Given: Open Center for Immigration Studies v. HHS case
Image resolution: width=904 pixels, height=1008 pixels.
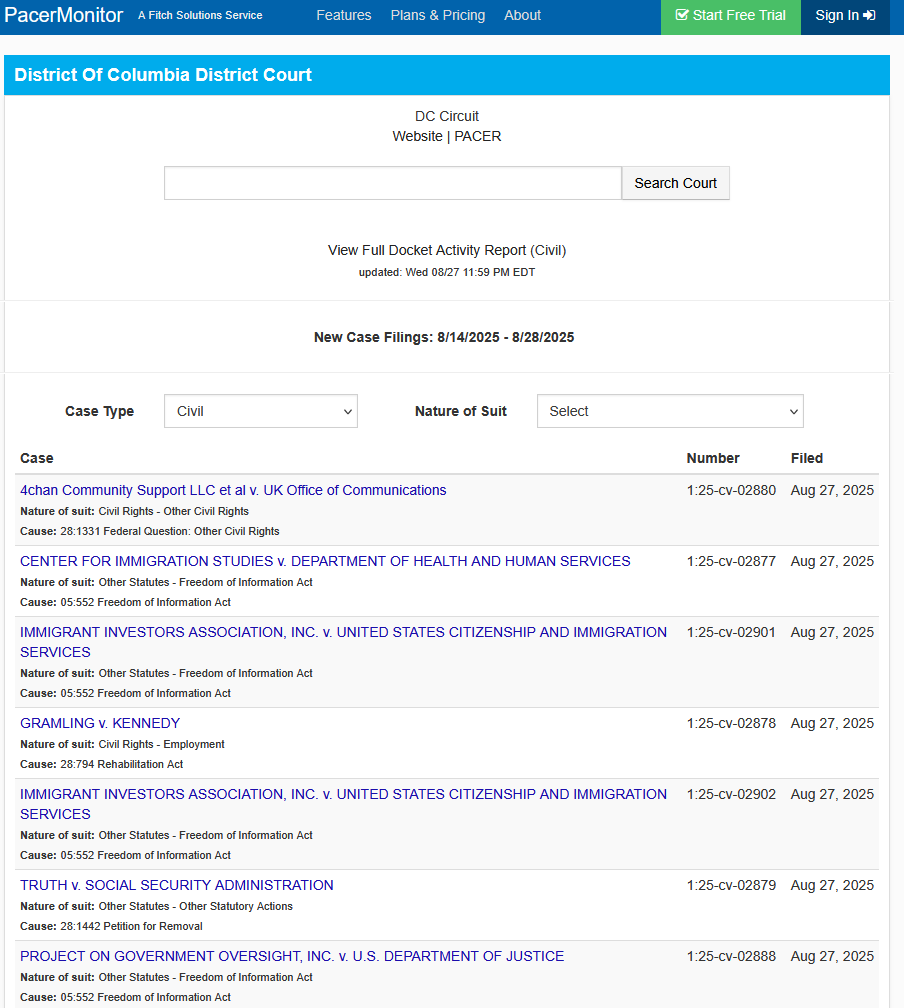Looking at the screenshot, I should tap(325, 561).
